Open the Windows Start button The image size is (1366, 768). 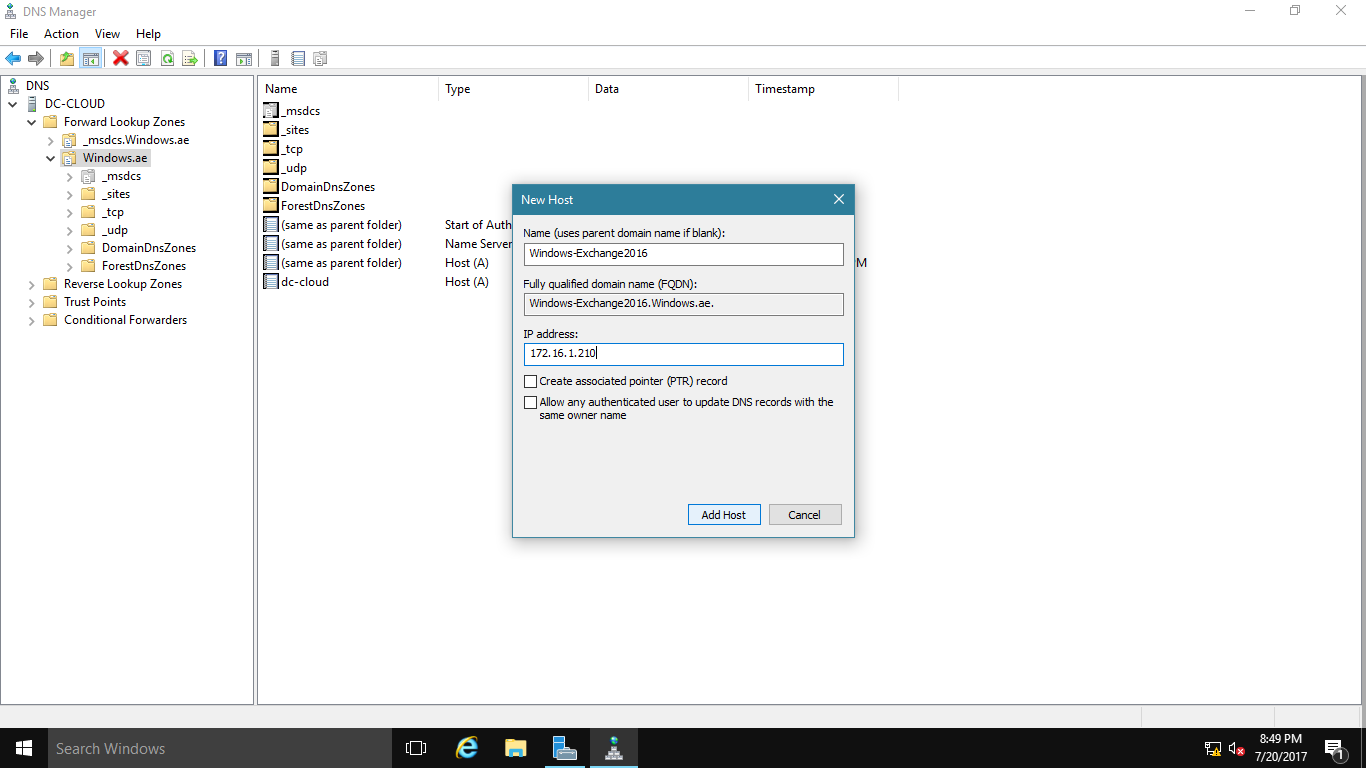(x=24, y=748)
